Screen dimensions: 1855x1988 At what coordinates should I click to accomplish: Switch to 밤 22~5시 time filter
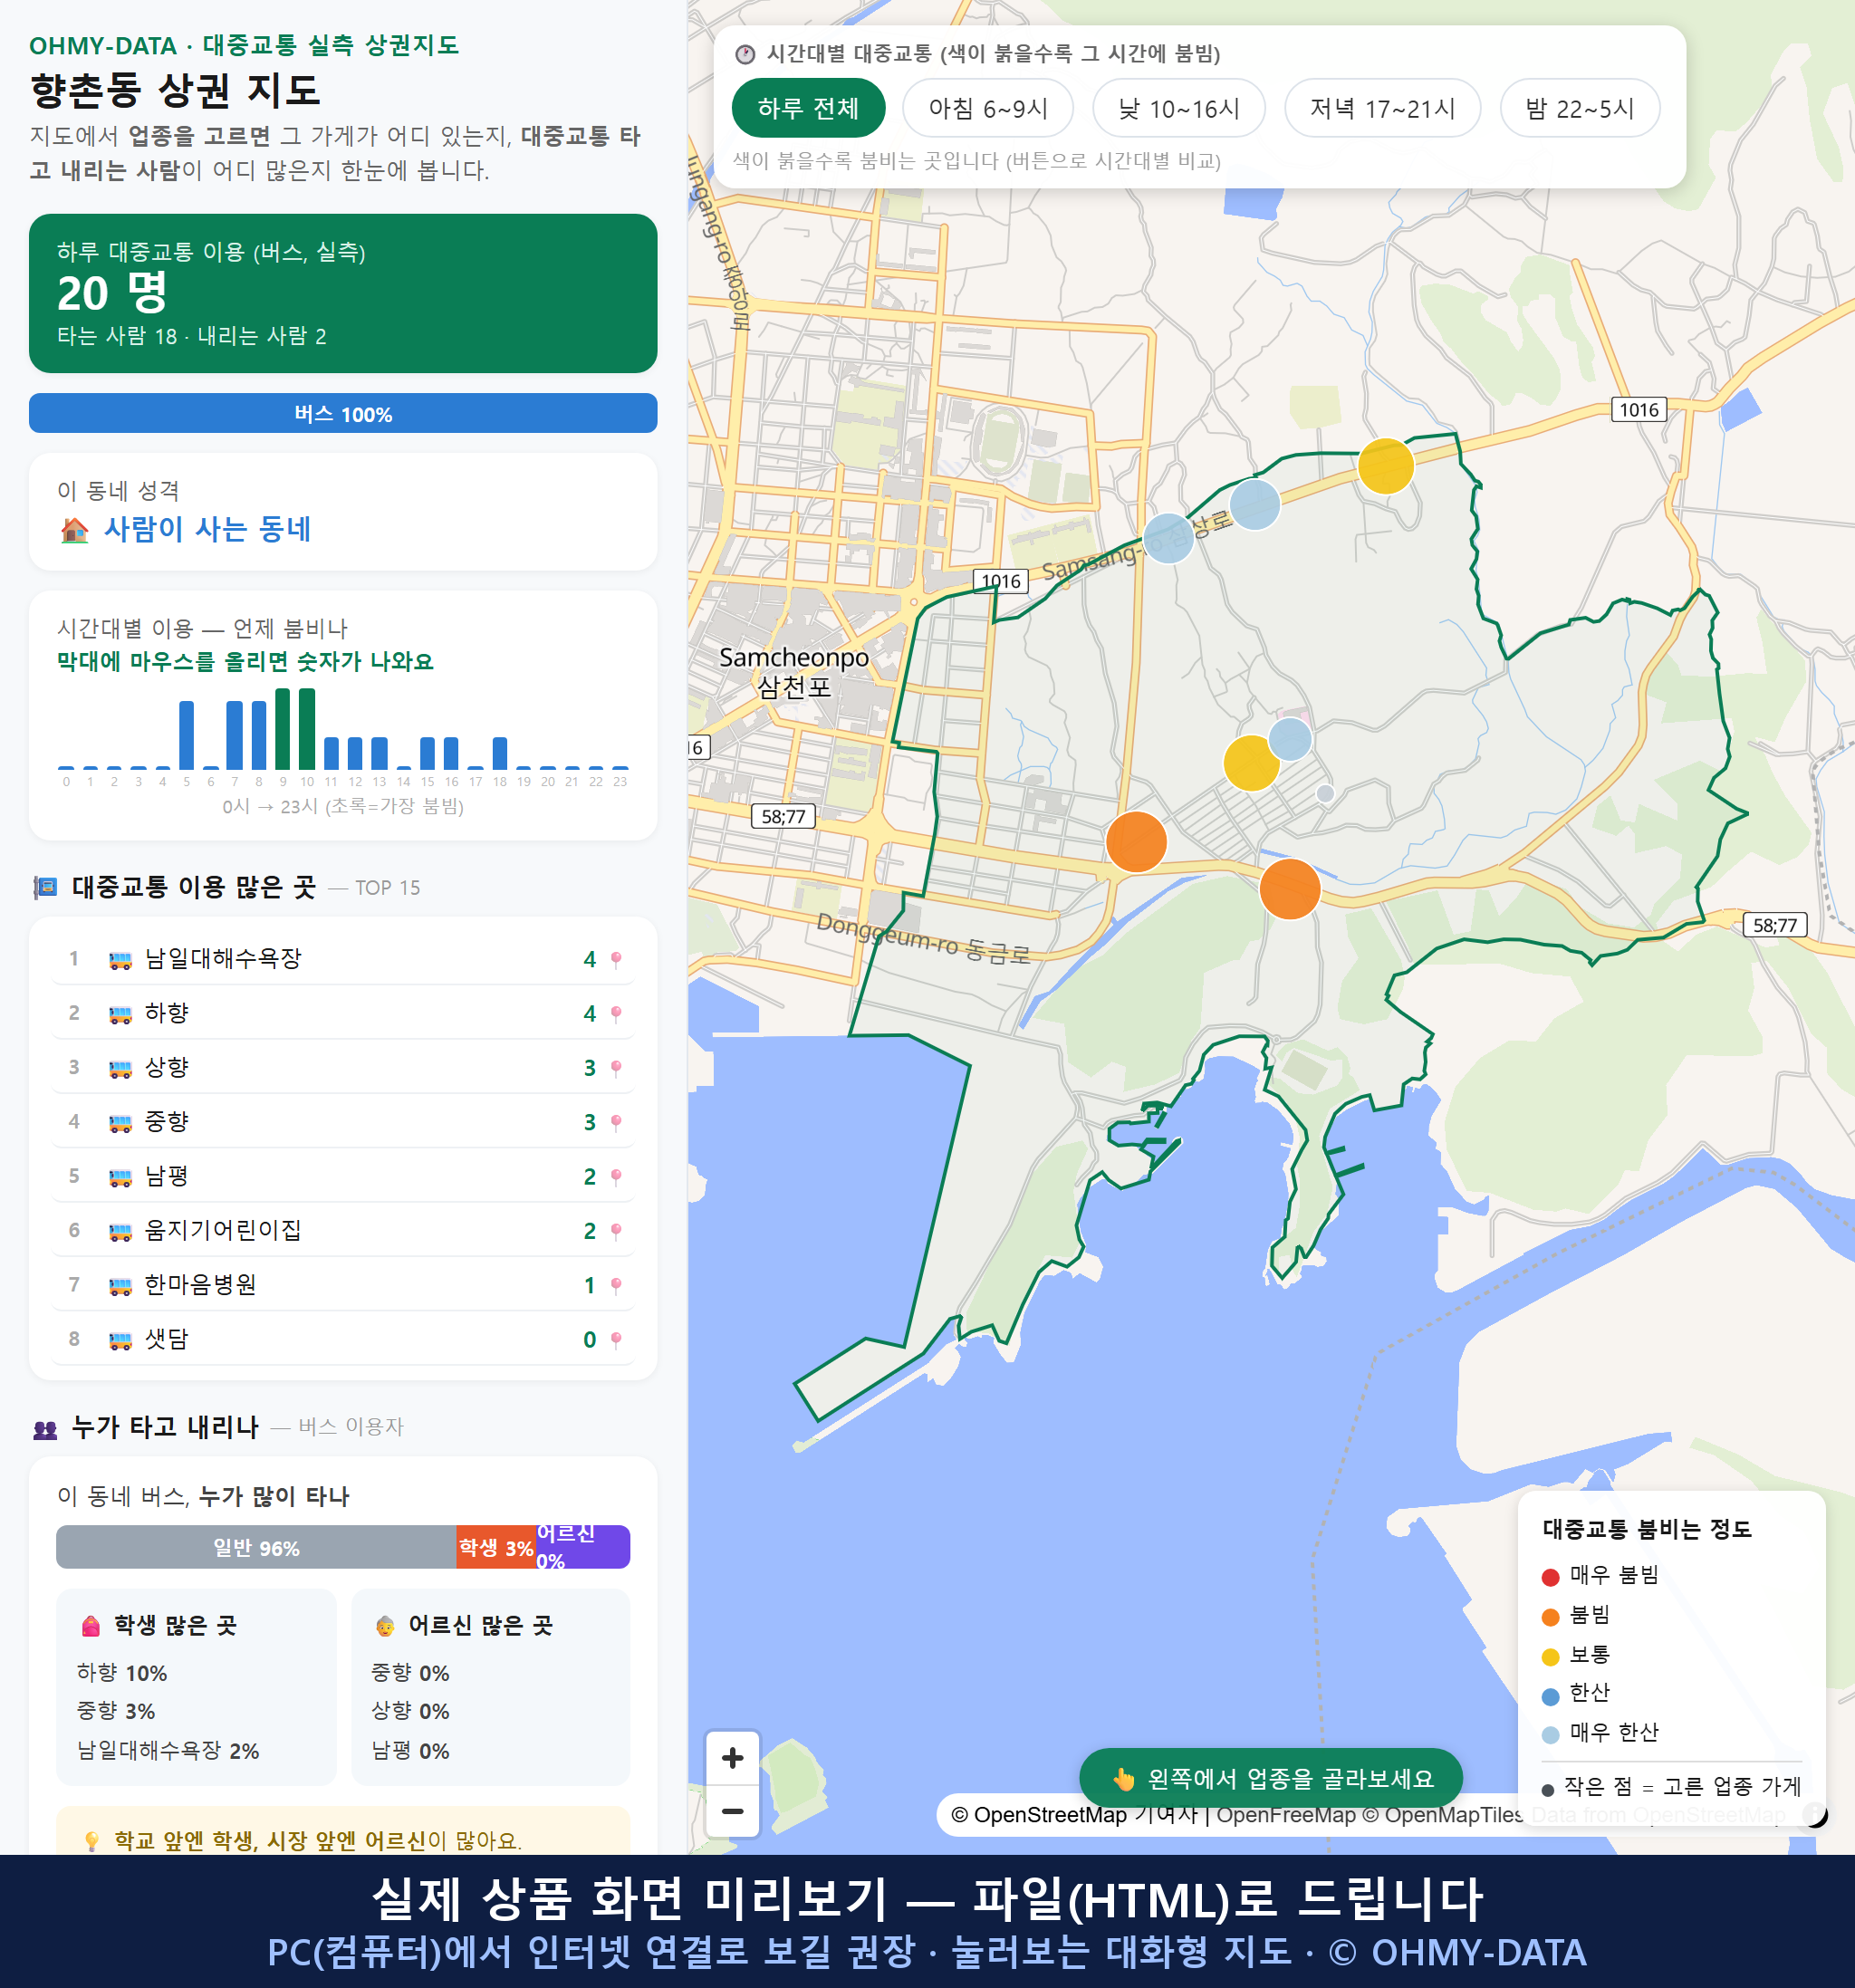(1579, 108)
